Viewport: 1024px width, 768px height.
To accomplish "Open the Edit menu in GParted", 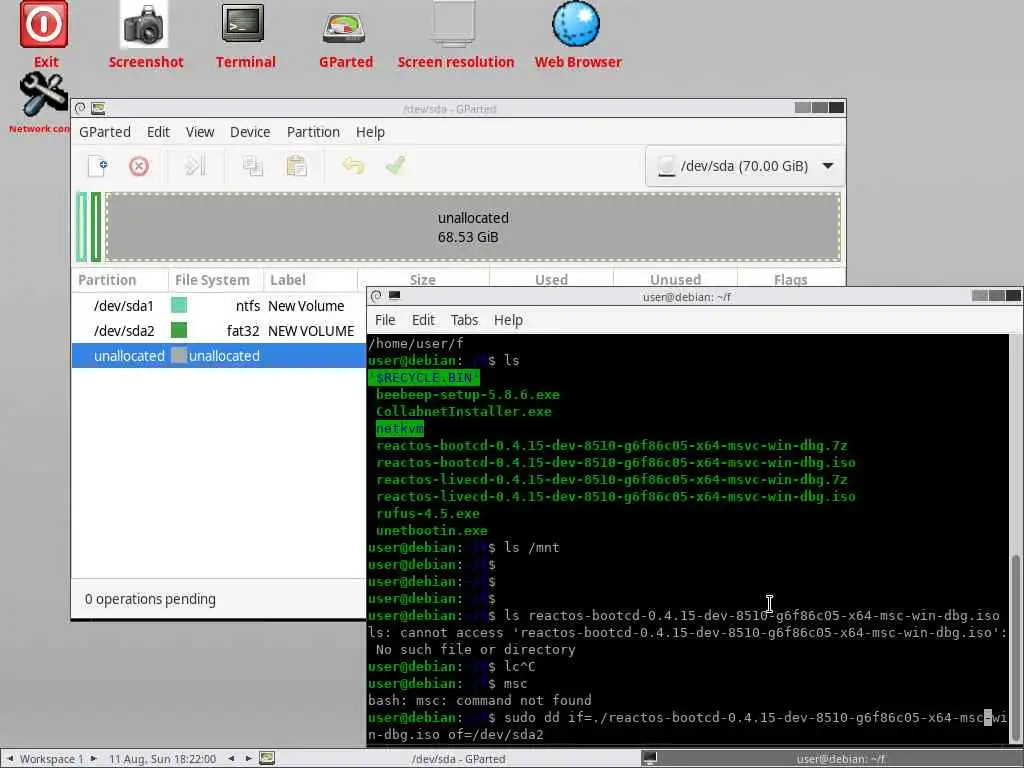I will [158, 132].
